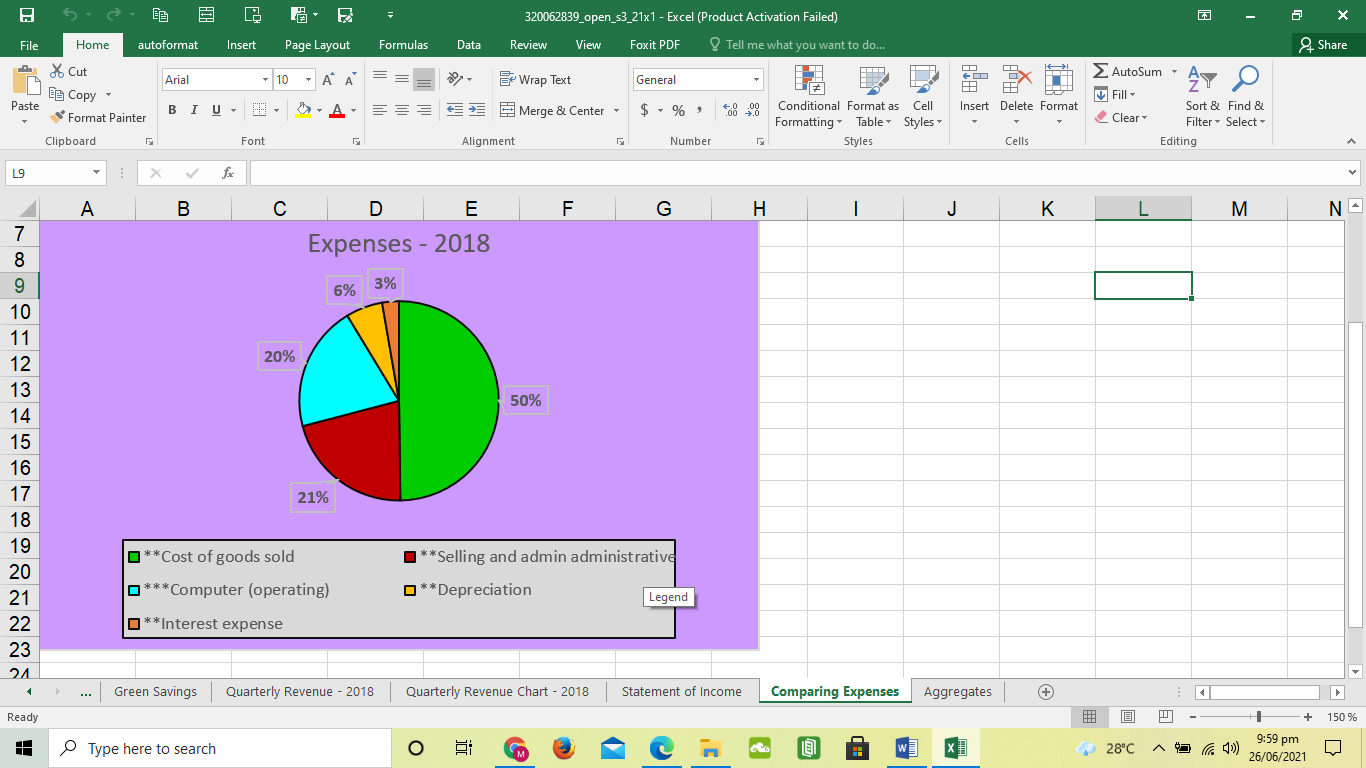Select the Format Painter tool
The width and height of the screenshot is (1366, 768).
point(97,117)
